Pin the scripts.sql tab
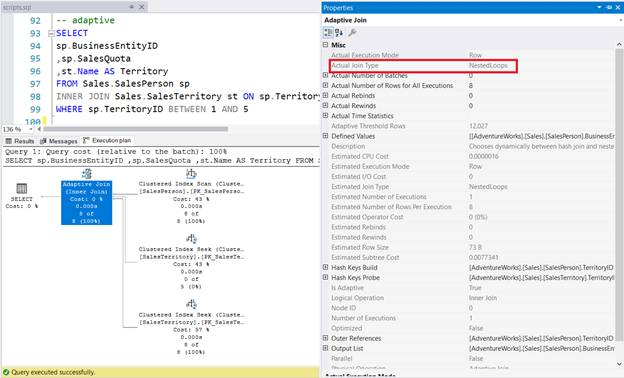 coord(131,7)
